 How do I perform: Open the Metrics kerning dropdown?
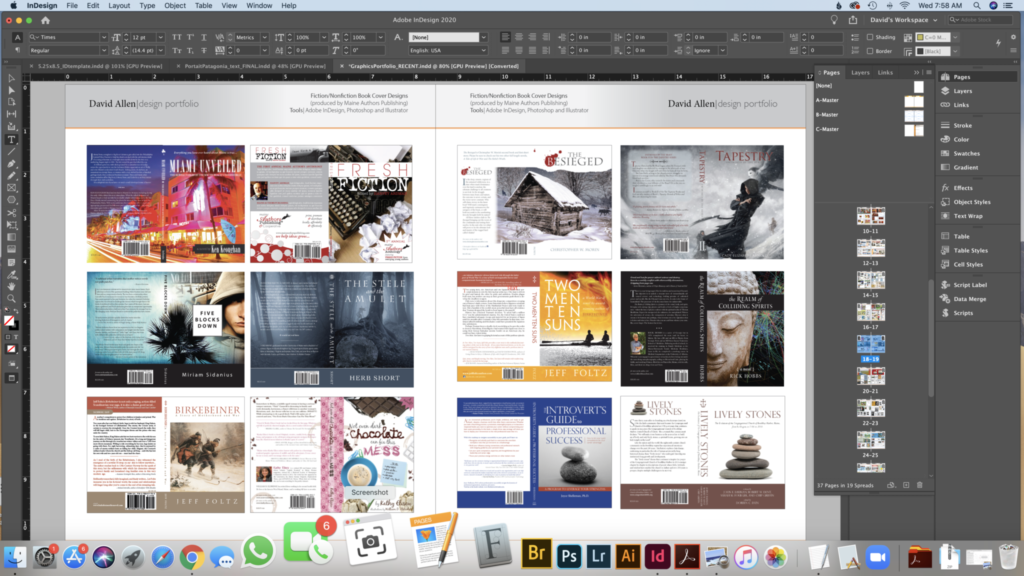pyautogui.click(x=264, y=37)
